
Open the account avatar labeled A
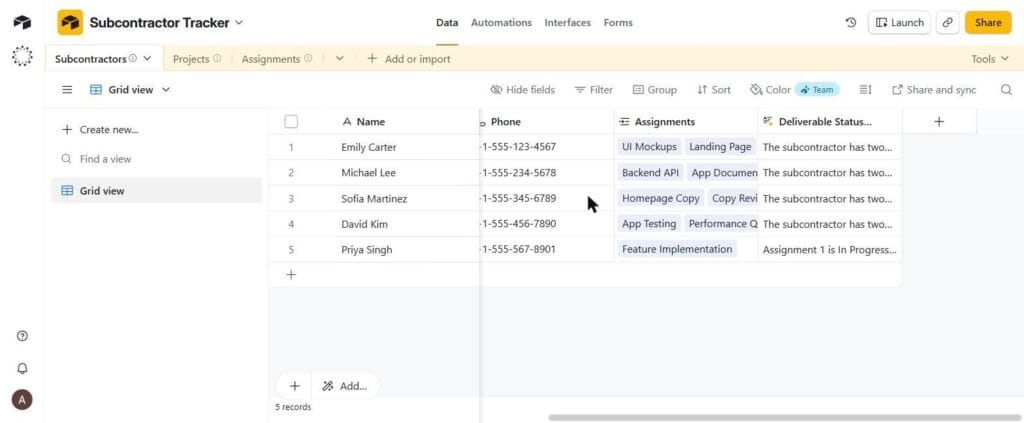coord(22,400)
